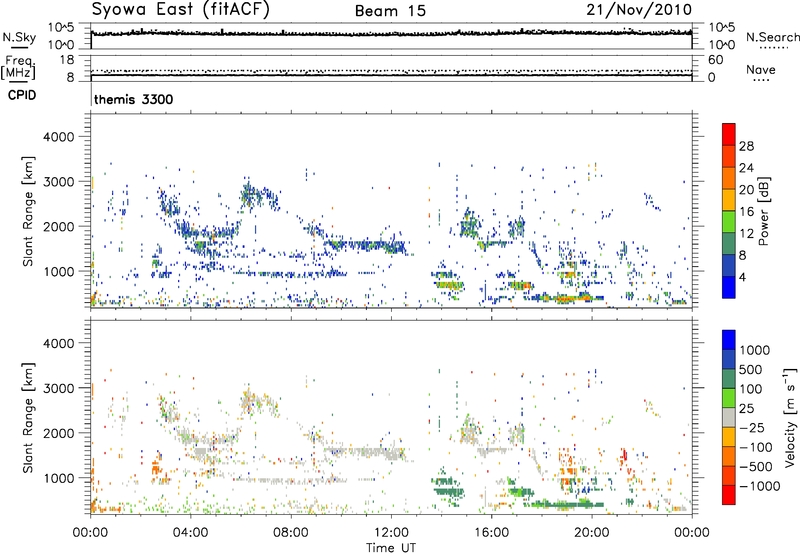This screenshot has height=554, width=800.
Task: Click the '-25' value on the velocity scale
Action: point(752,428)
